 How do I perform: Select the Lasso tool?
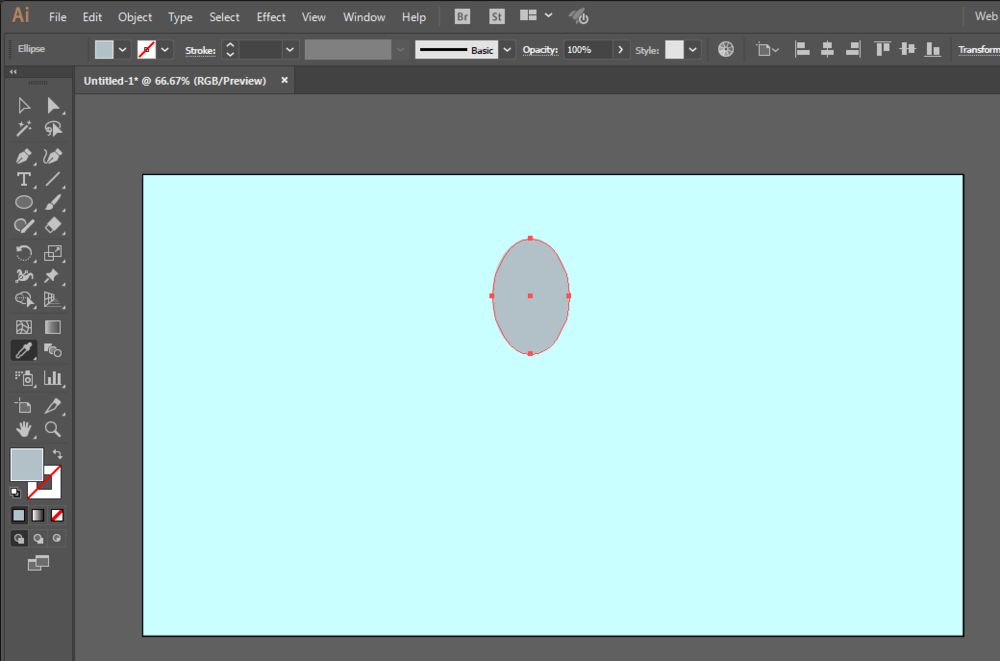53,129
